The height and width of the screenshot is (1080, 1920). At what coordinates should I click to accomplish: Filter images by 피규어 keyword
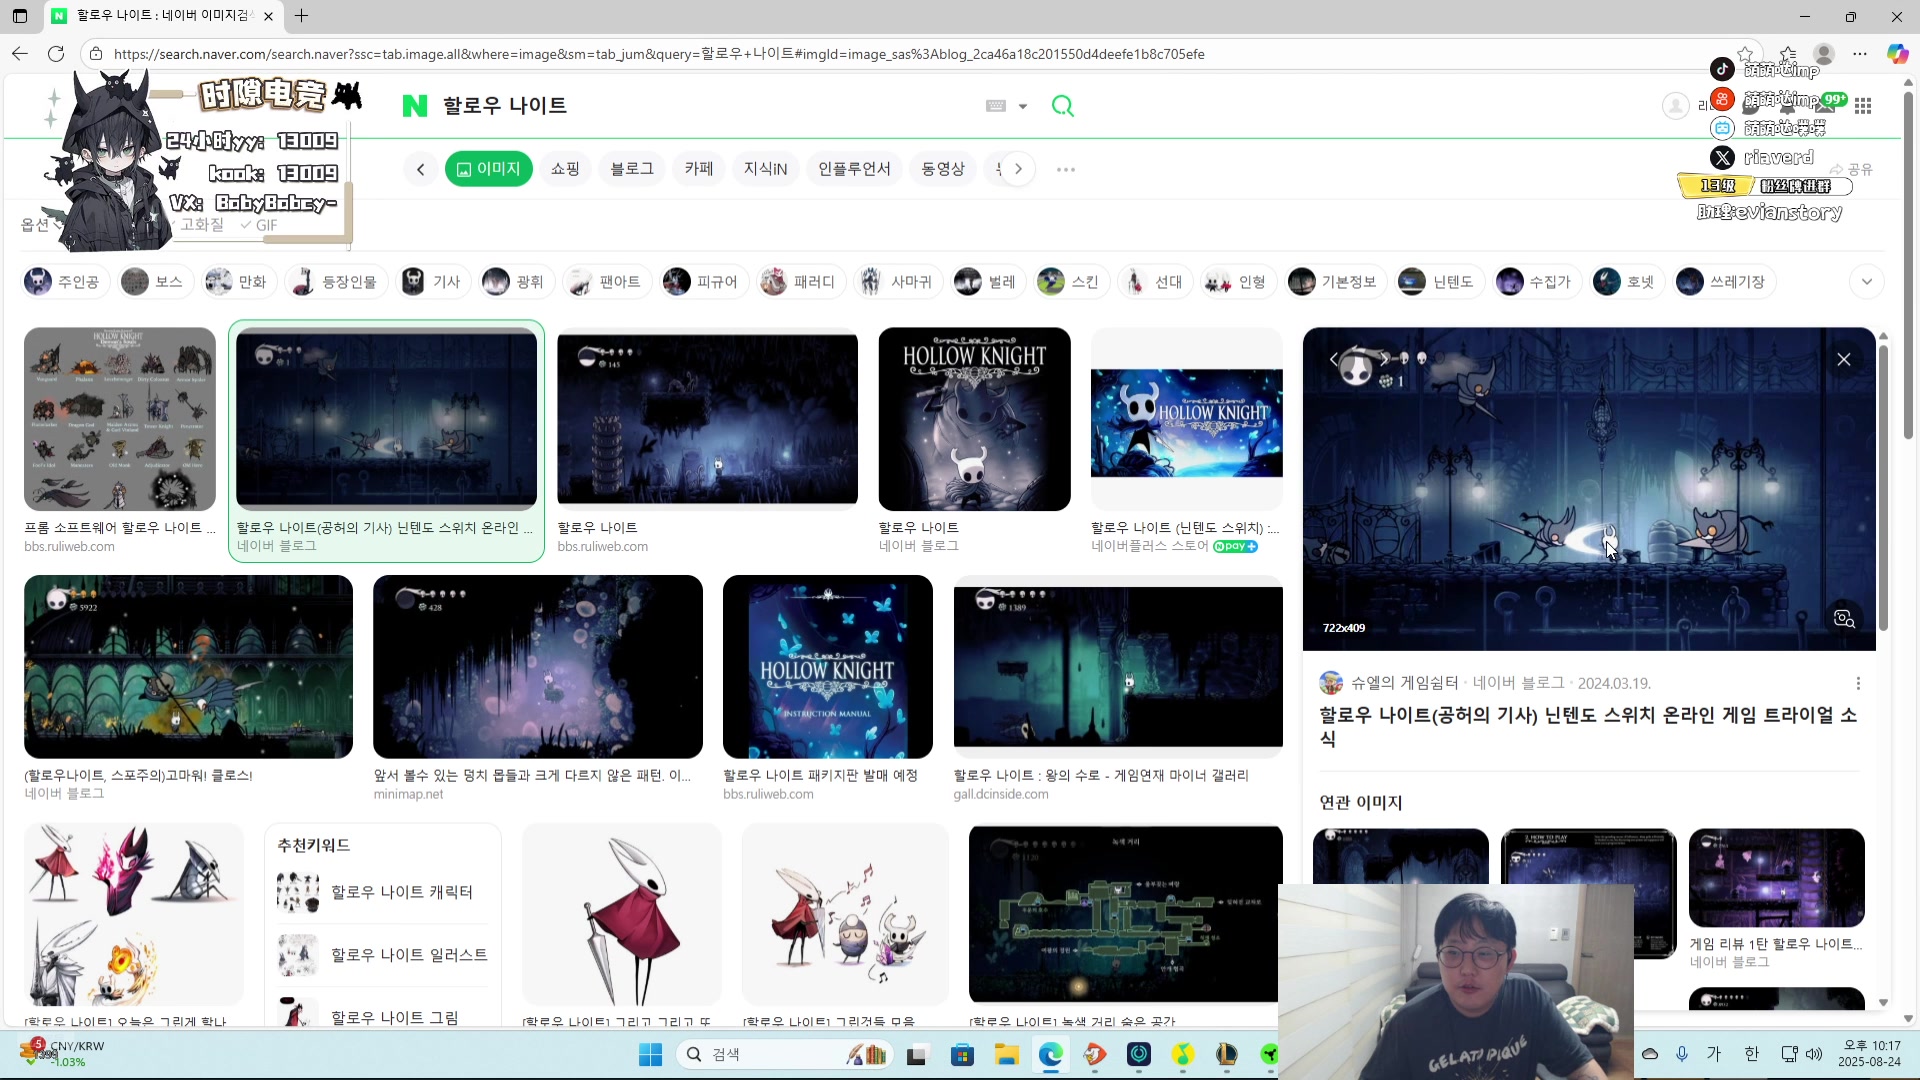pos(703,282)
